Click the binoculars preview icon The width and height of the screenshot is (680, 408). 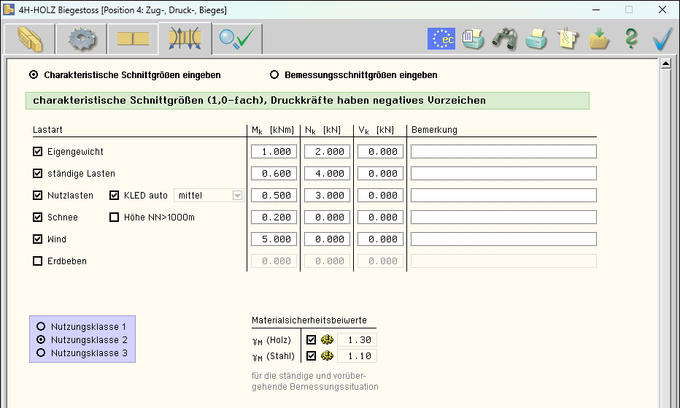506,39
